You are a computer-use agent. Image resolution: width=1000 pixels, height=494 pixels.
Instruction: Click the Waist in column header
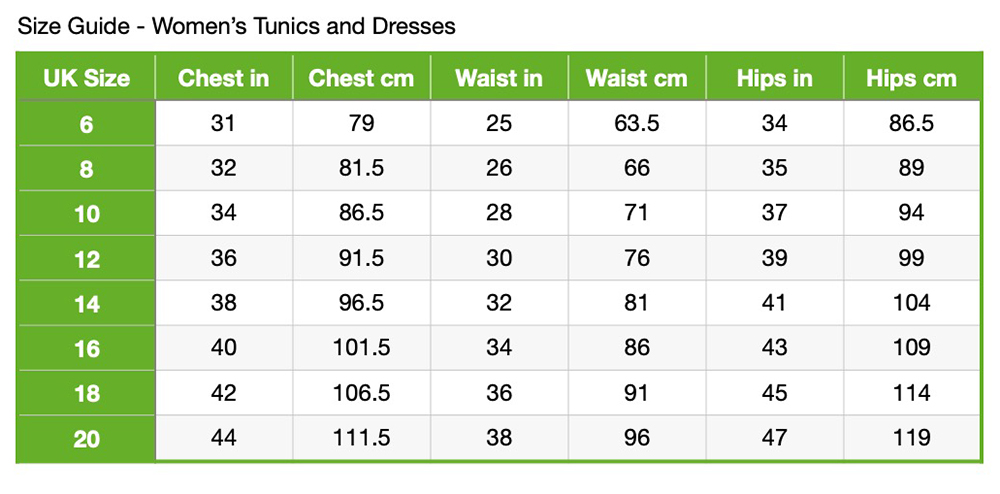498,78
